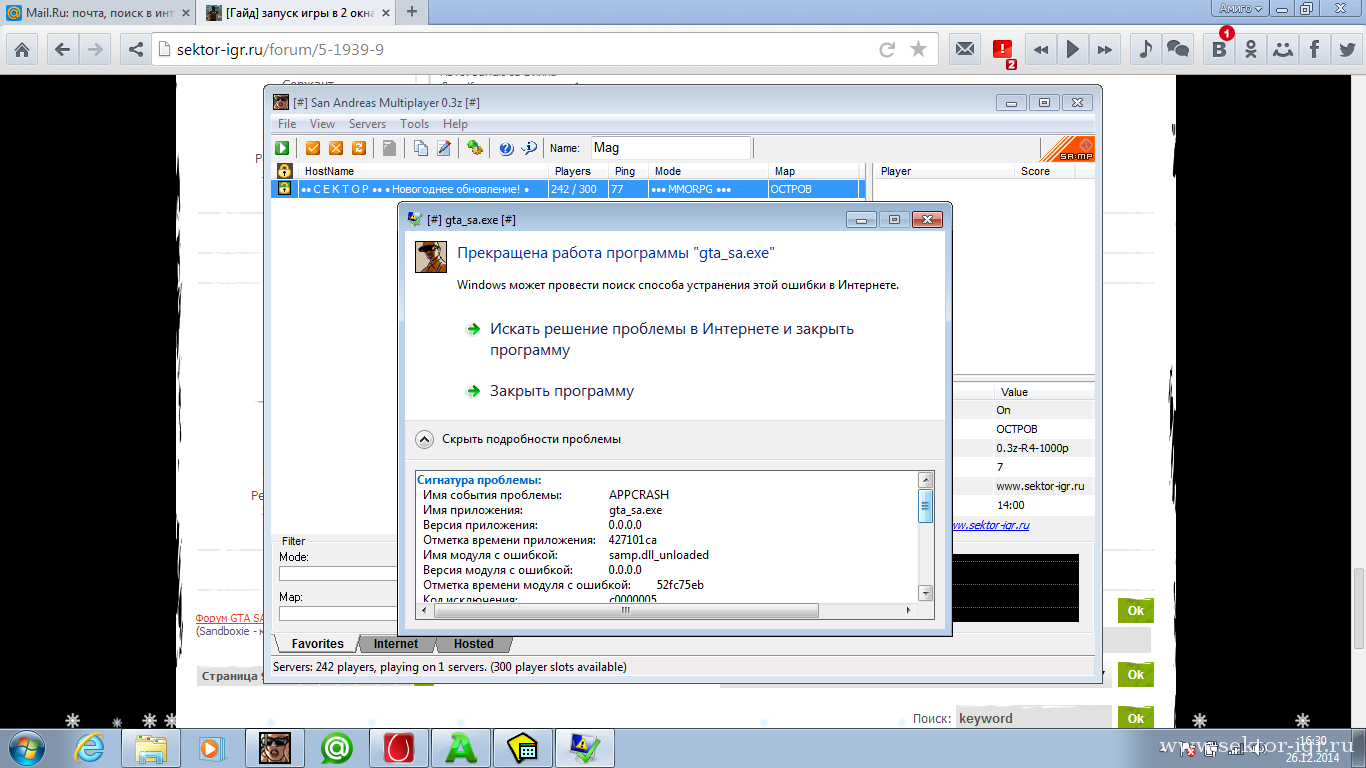Open the File menu in SA-MP window
This screenshot has height=768, width=1366.
tap(287, 124)
